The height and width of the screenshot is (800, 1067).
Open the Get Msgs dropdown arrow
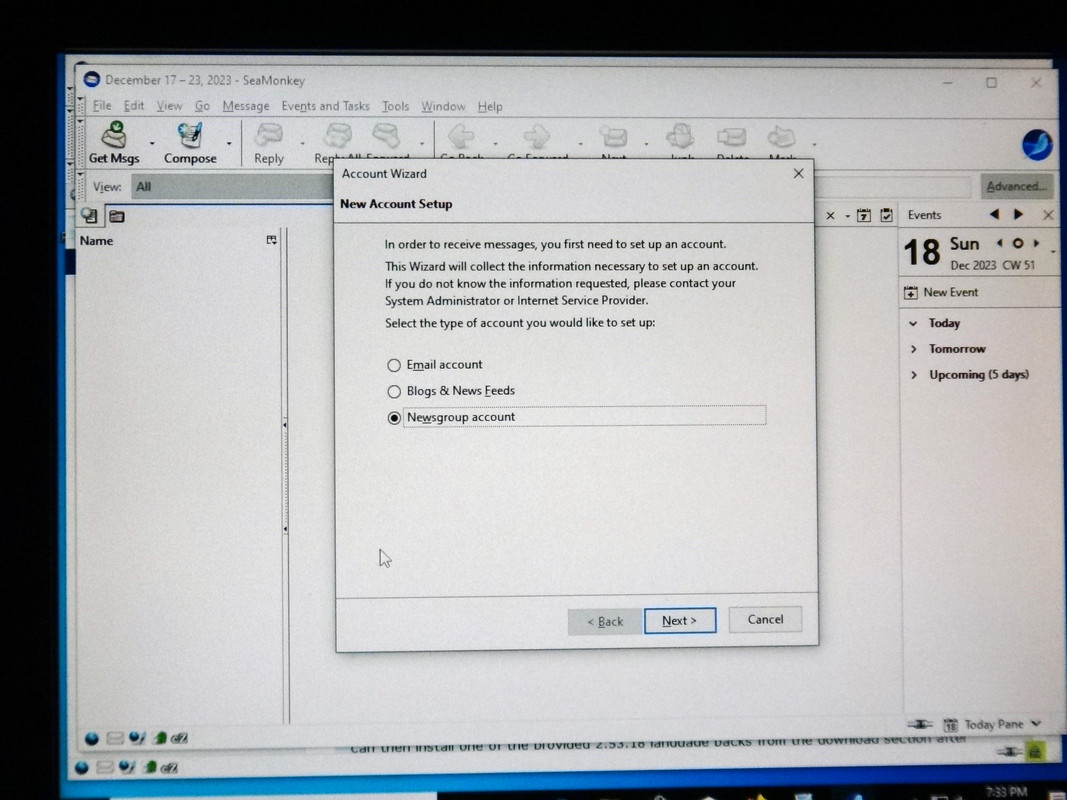click(x=152, y=144)
